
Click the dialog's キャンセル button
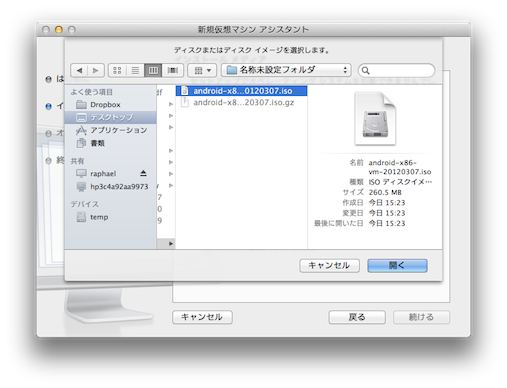point(329,266)
